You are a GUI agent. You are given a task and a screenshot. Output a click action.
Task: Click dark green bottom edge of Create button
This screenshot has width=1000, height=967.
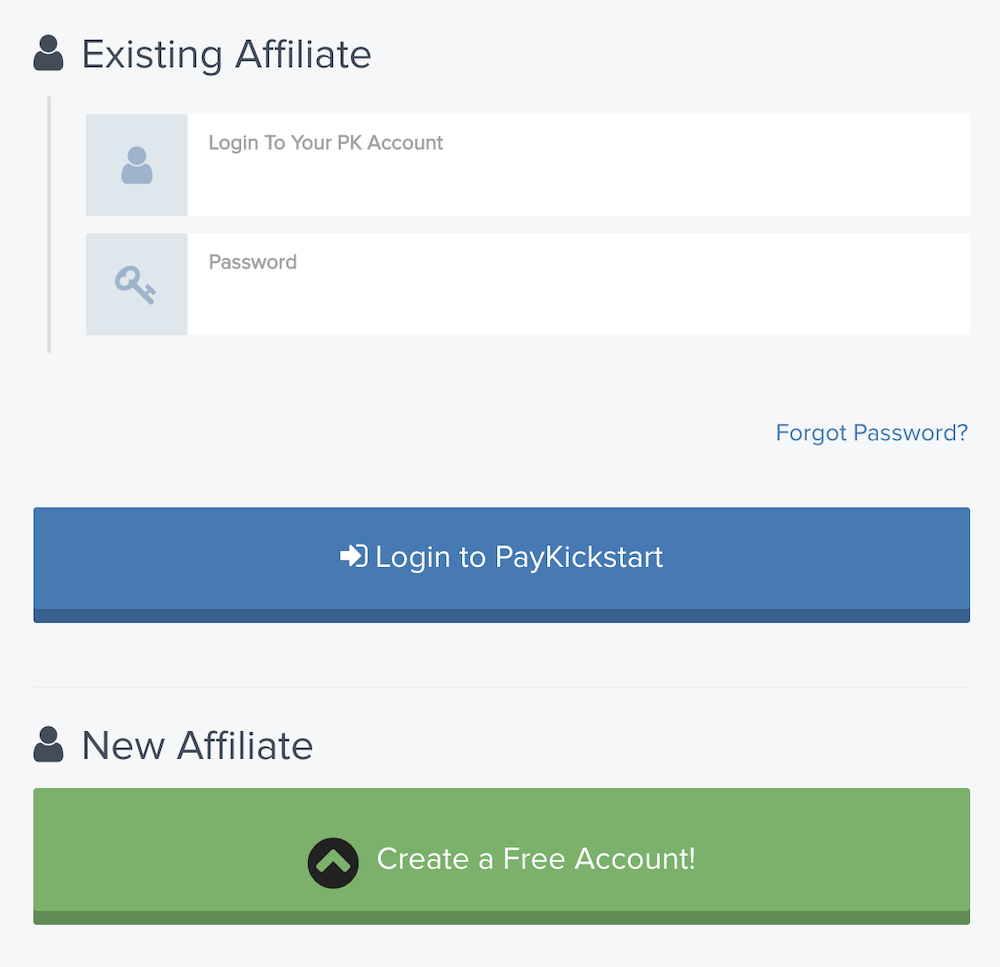click(501, 918)
